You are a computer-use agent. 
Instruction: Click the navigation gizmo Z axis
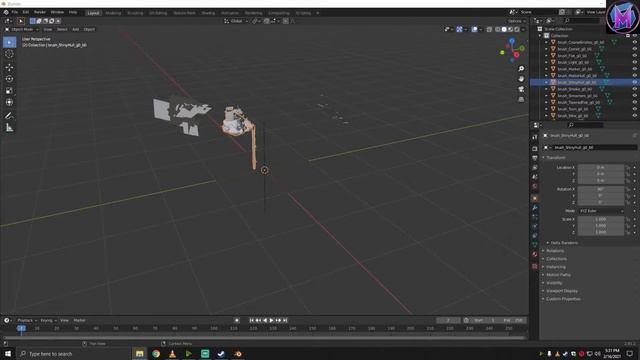coord(512,41)
